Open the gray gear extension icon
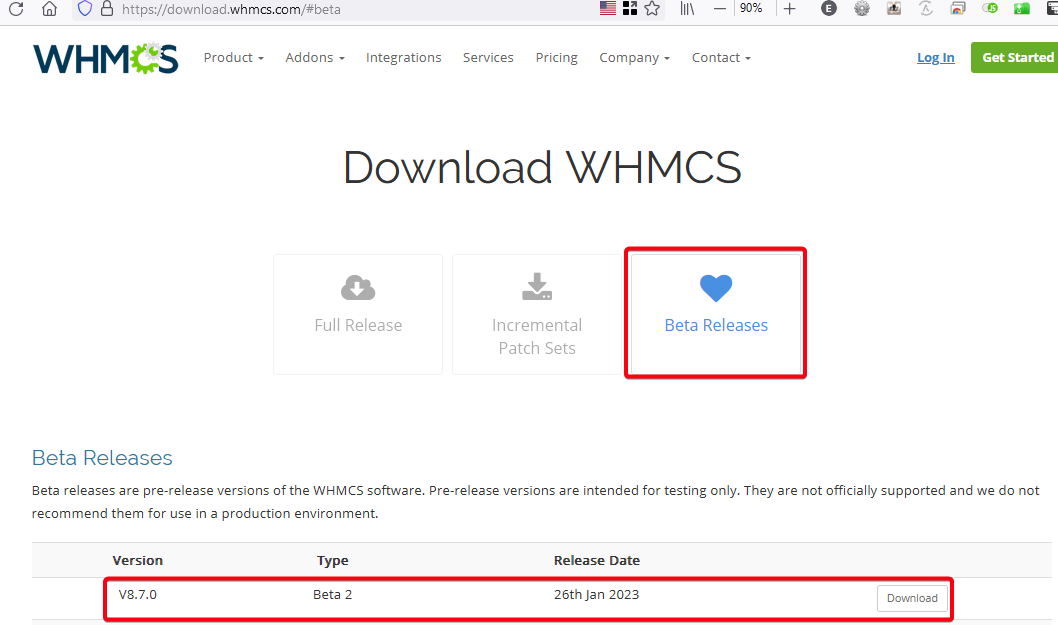The height and width of the screenshot is (625, 1058). (862, 9)
